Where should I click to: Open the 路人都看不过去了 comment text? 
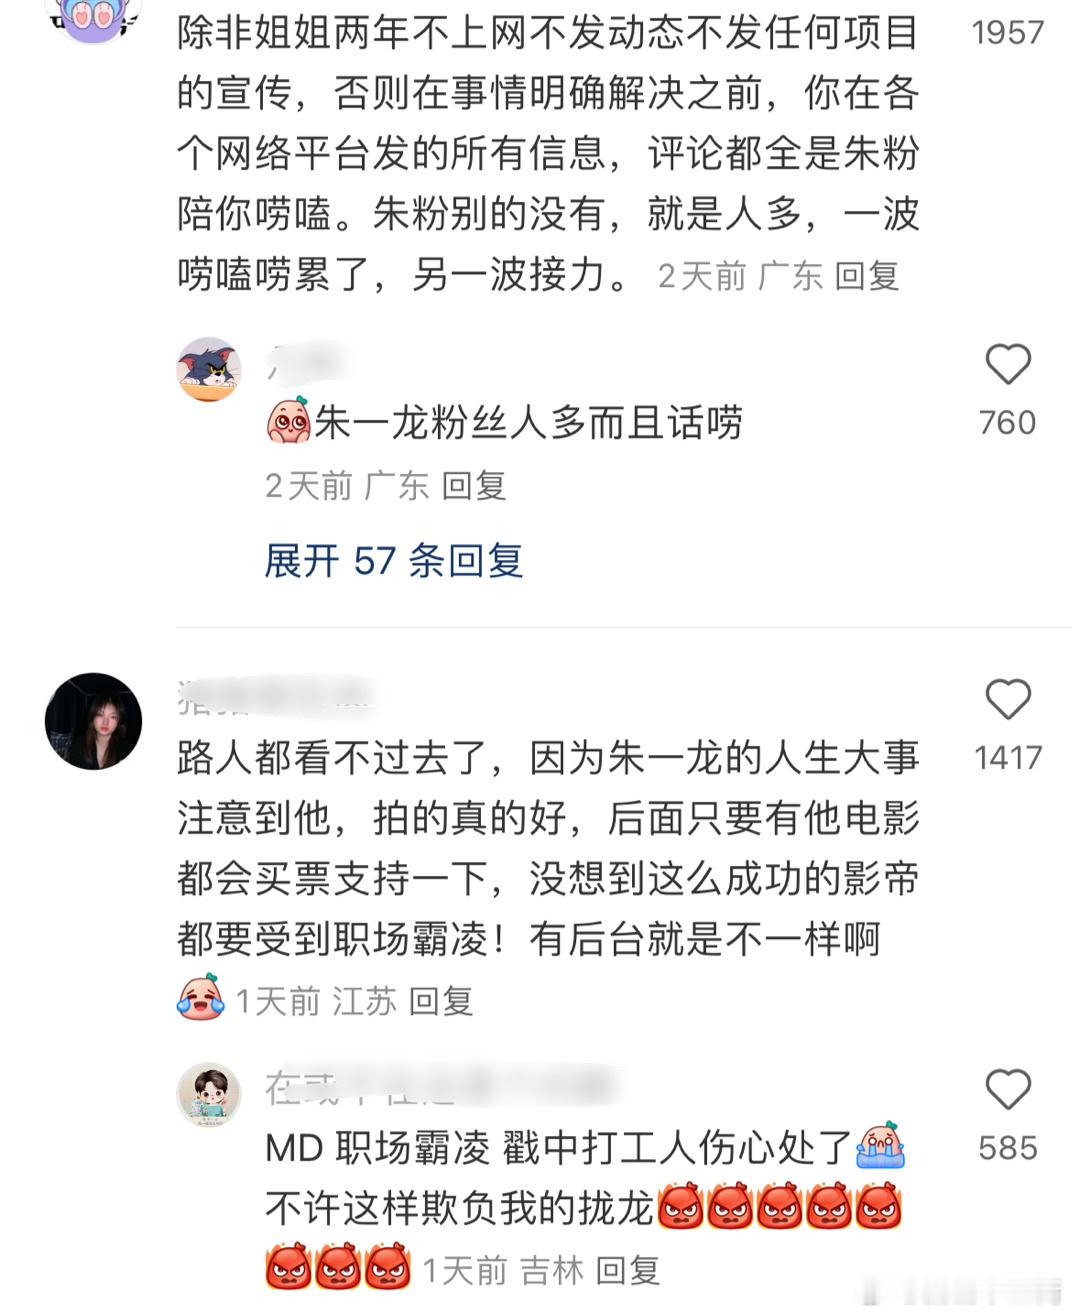[x=548, y=848]
